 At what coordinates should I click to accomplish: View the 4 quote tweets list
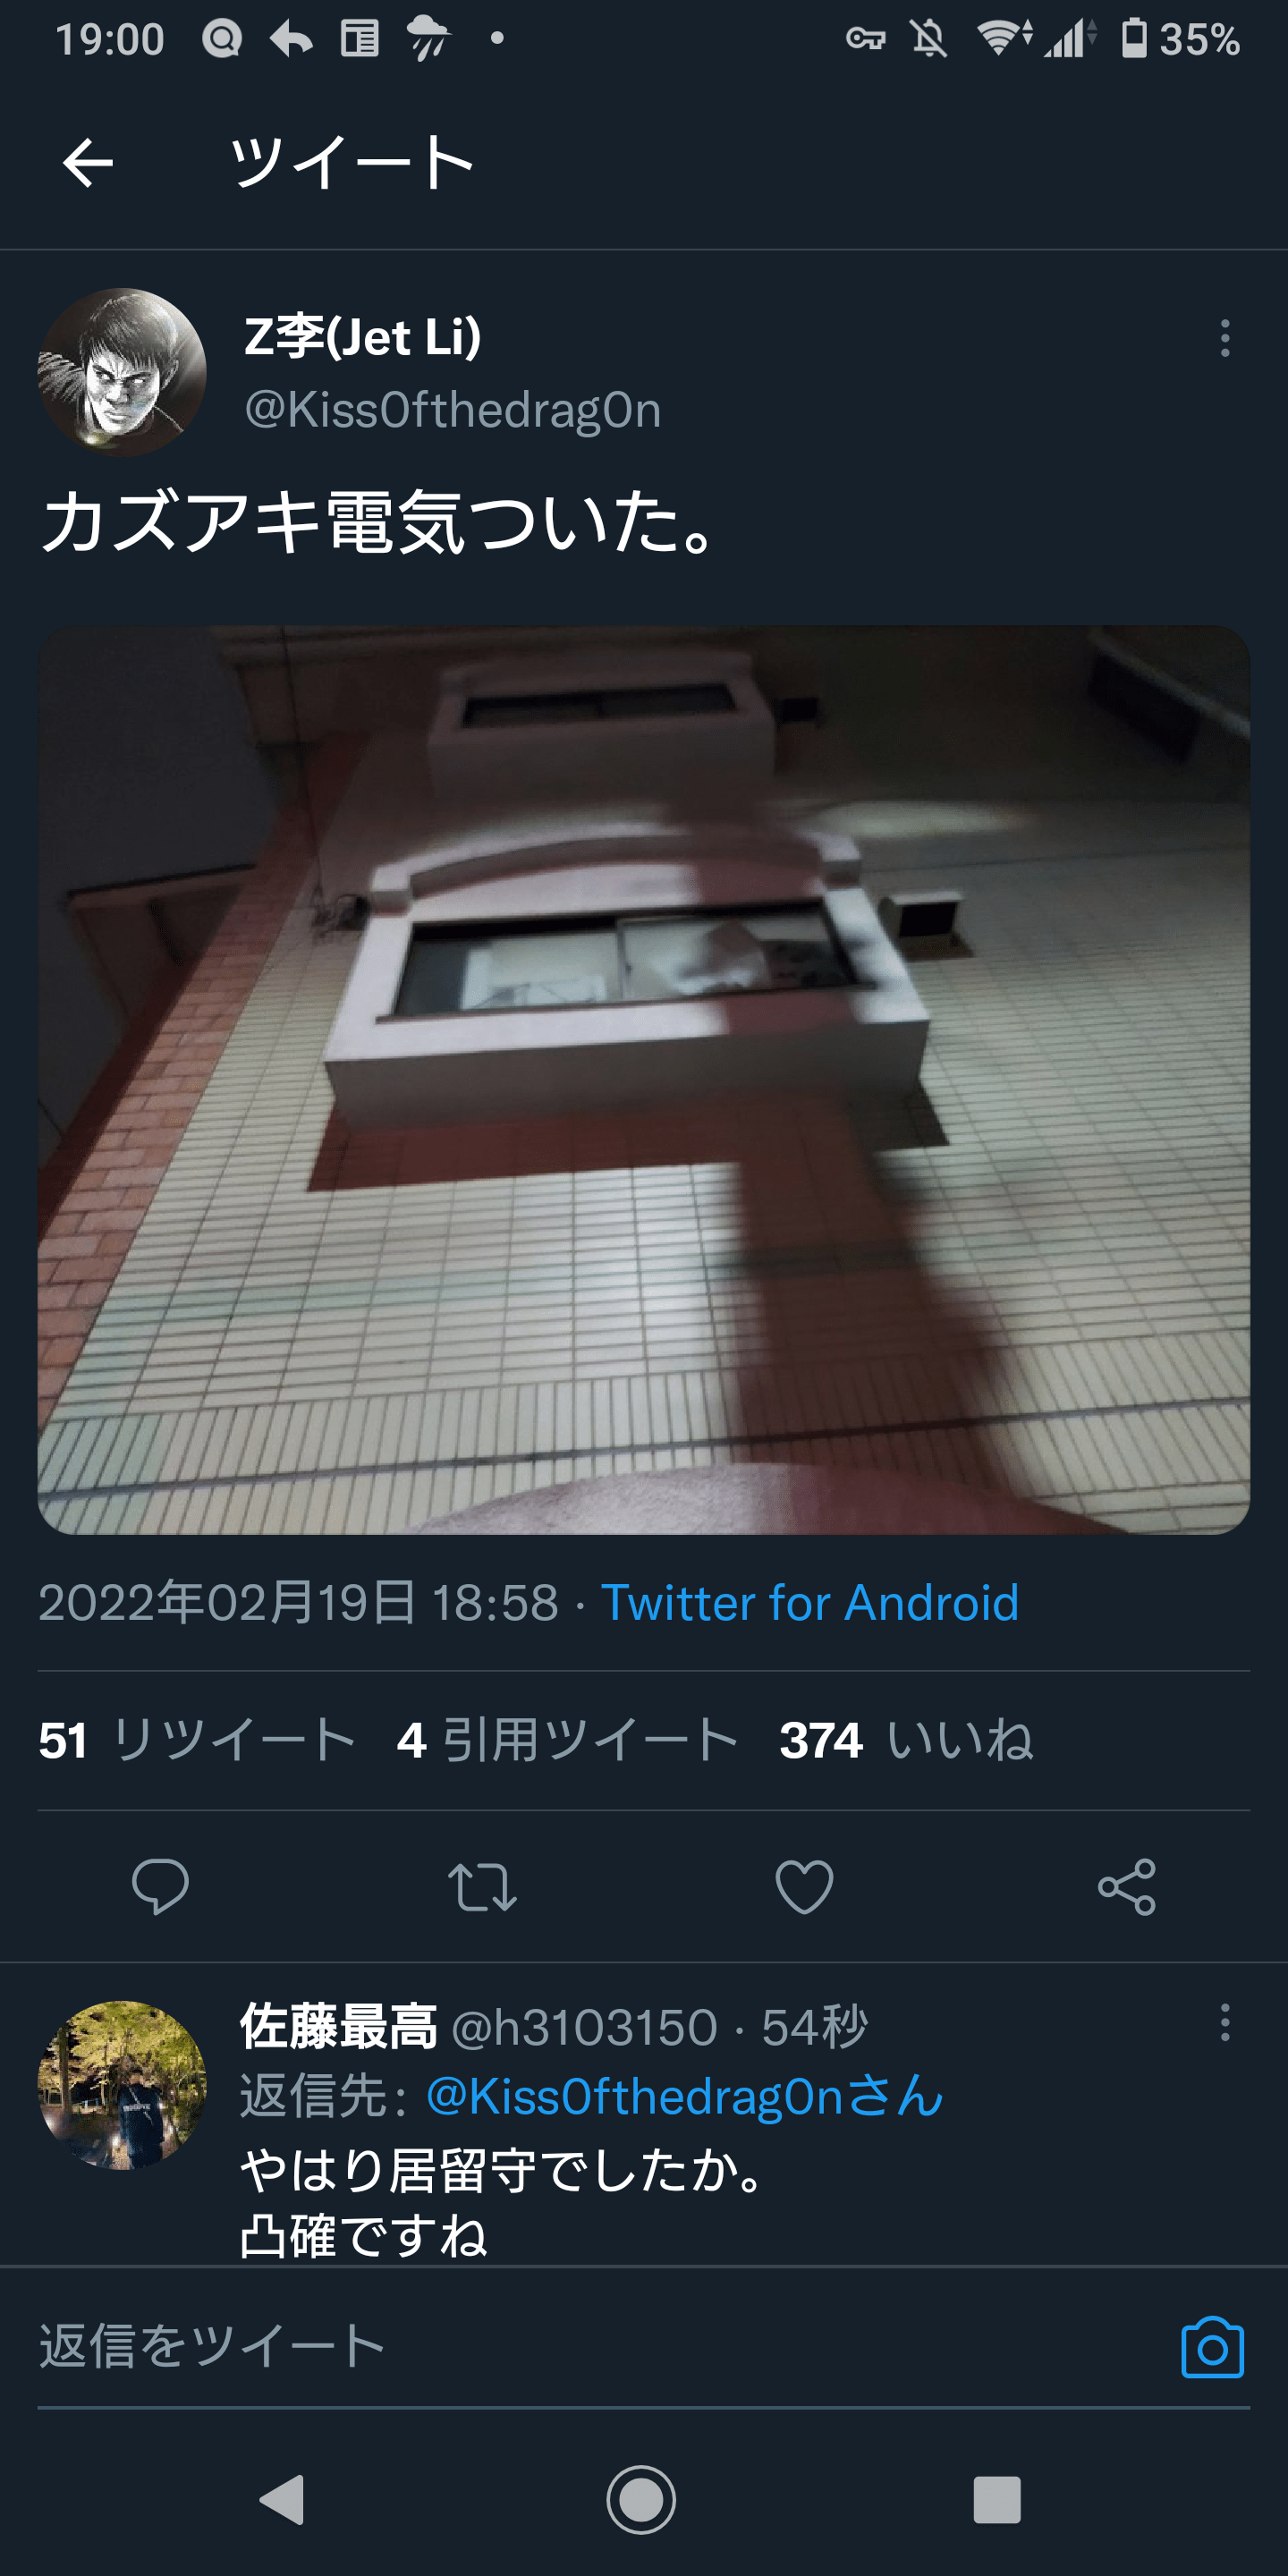click(x=567, y=1740)
